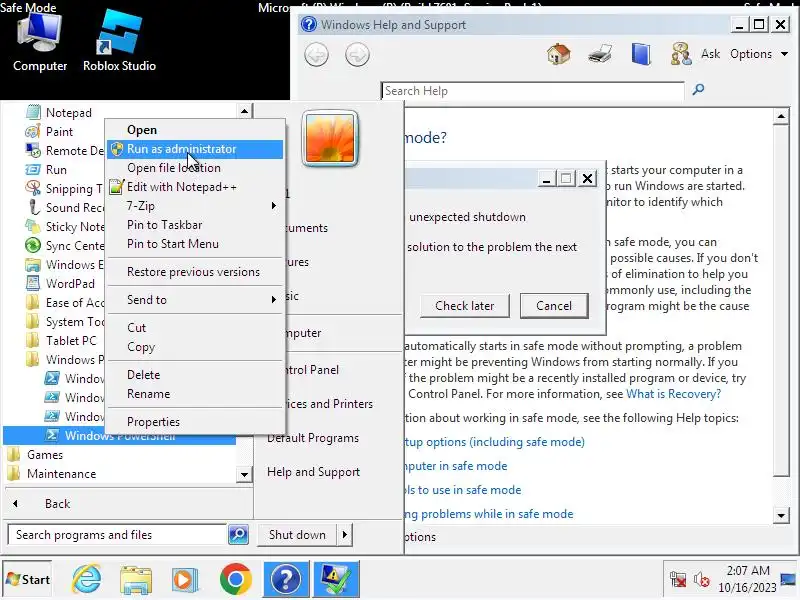Viewport: 800px width, 600px height.
Task: Open the Options dropdown in Help window
Action: click(x=759, y=54)
